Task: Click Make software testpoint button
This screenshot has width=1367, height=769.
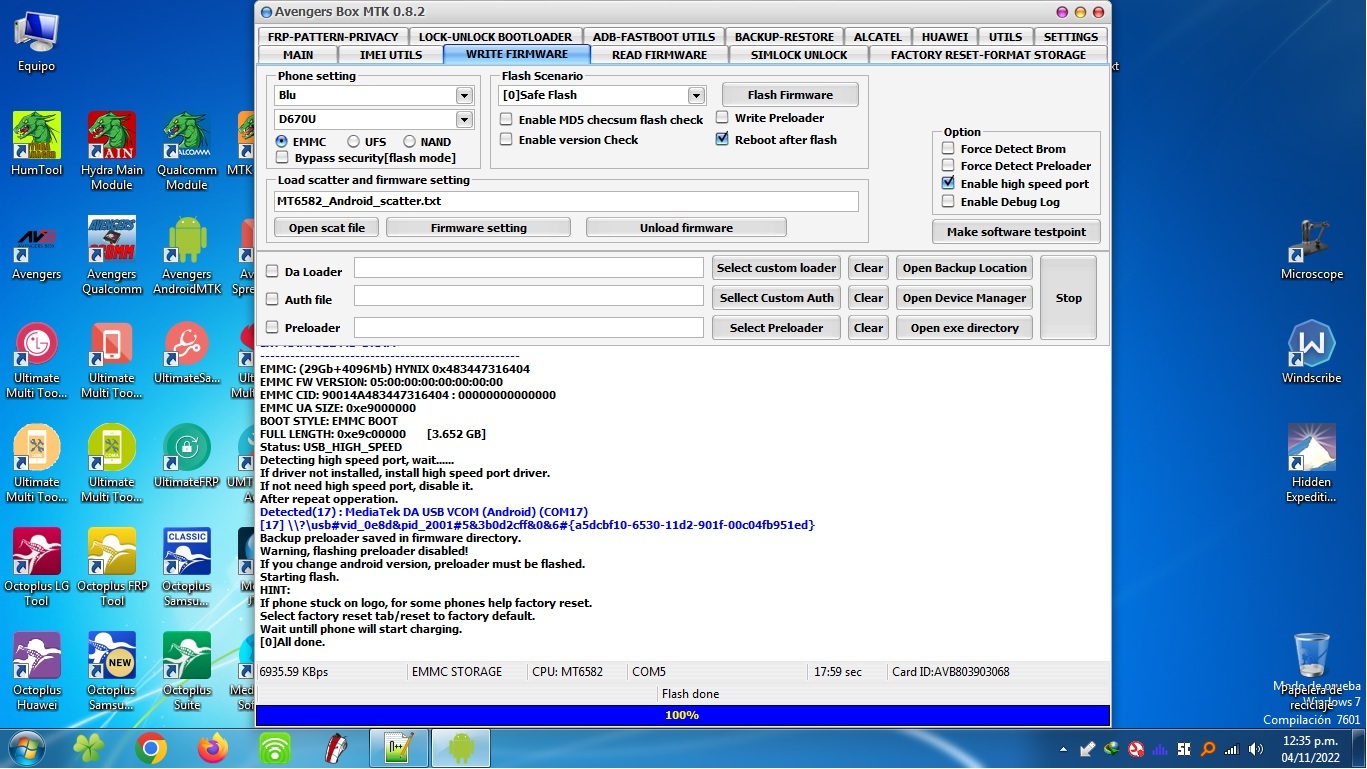Action: pyautogui.click(x=1016, y=232)
